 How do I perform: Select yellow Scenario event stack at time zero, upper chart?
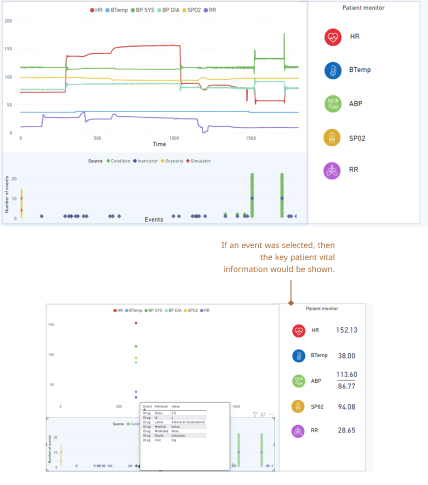pyautogui.click(x=22, y=203)
